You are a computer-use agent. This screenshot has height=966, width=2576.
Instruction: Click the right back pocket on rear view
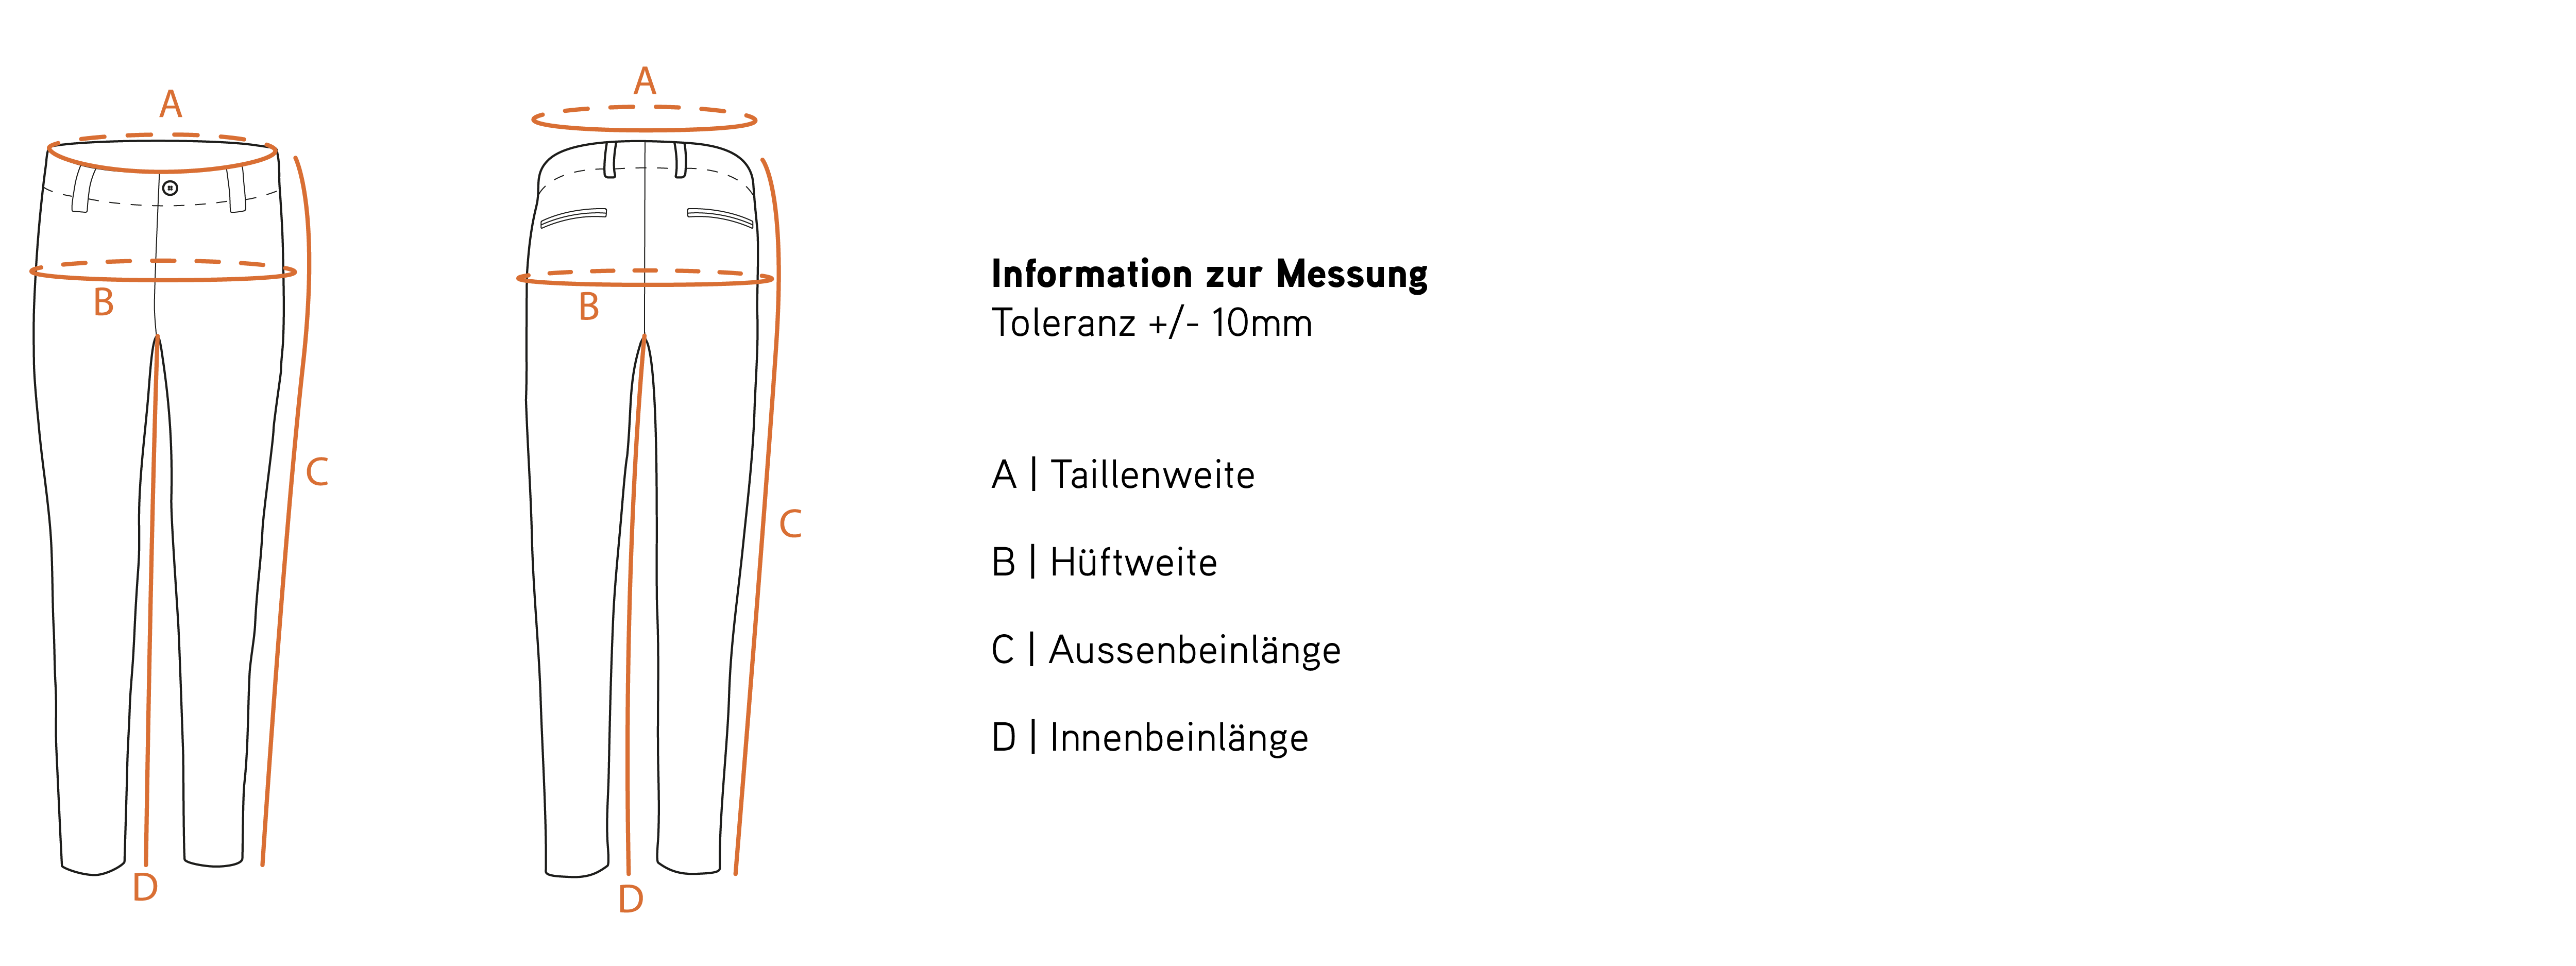[x=720, y=217]
